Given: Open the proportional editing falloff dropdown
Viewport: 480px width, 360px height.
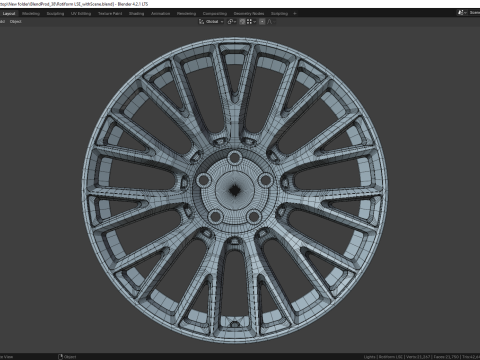Looking at the screenshot, I should [271, 22].
